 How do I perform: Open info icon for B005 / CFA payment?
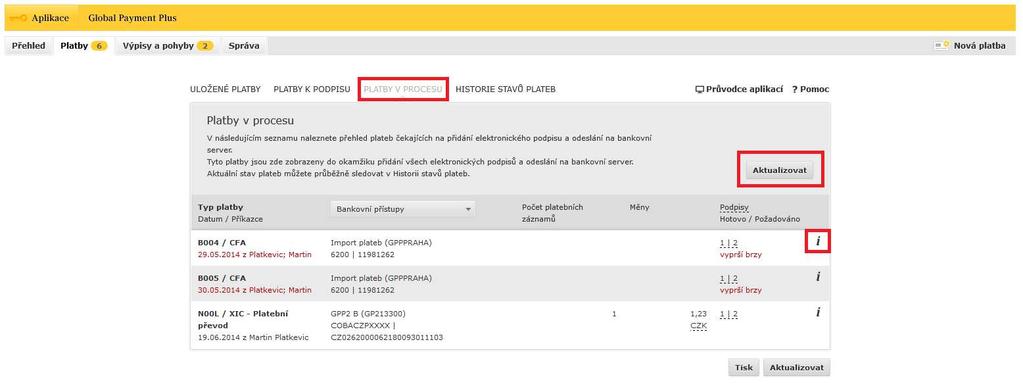point(817,277)
